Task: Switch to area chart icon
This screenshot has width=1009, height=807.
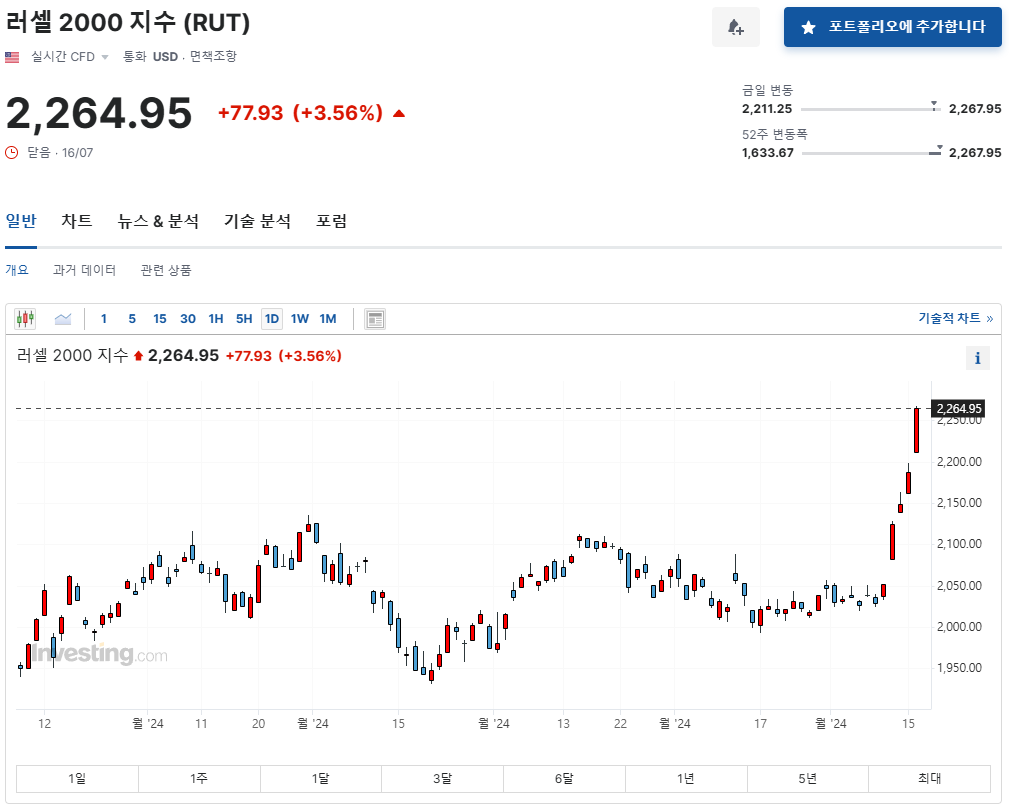Action: click(62, 319)
